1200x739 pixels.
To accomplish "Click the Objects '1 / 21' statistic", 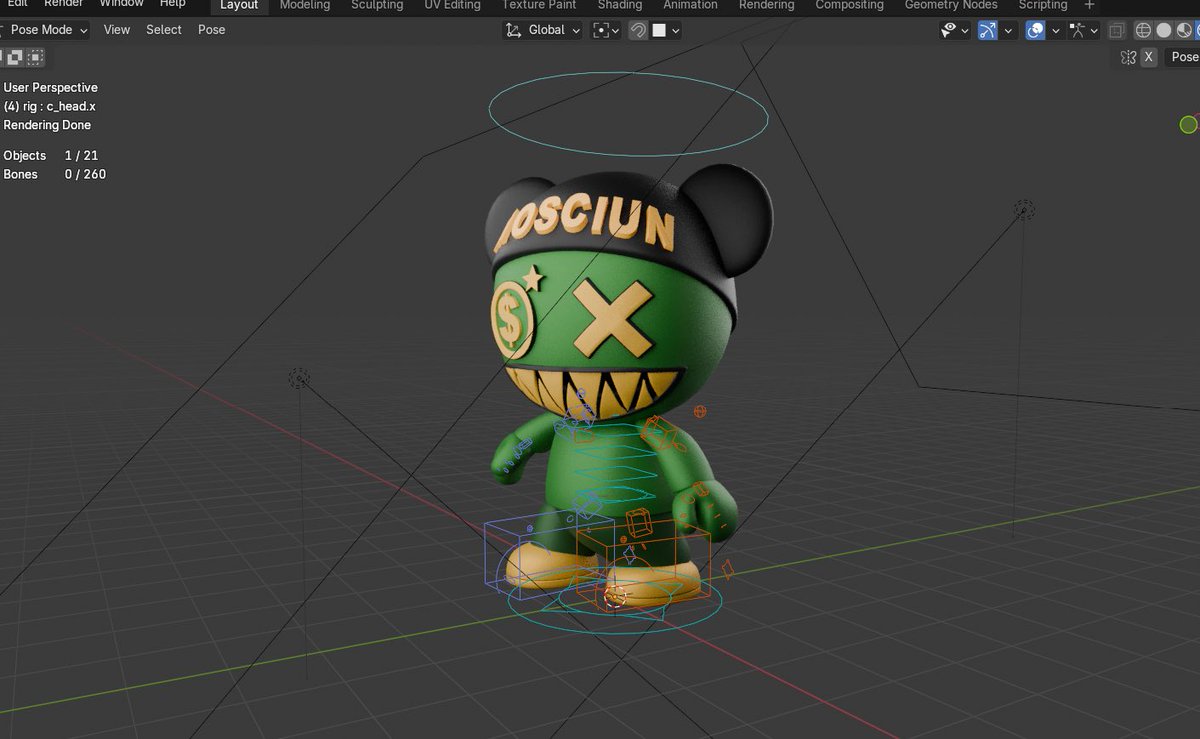I will click(x=81, y=155).
